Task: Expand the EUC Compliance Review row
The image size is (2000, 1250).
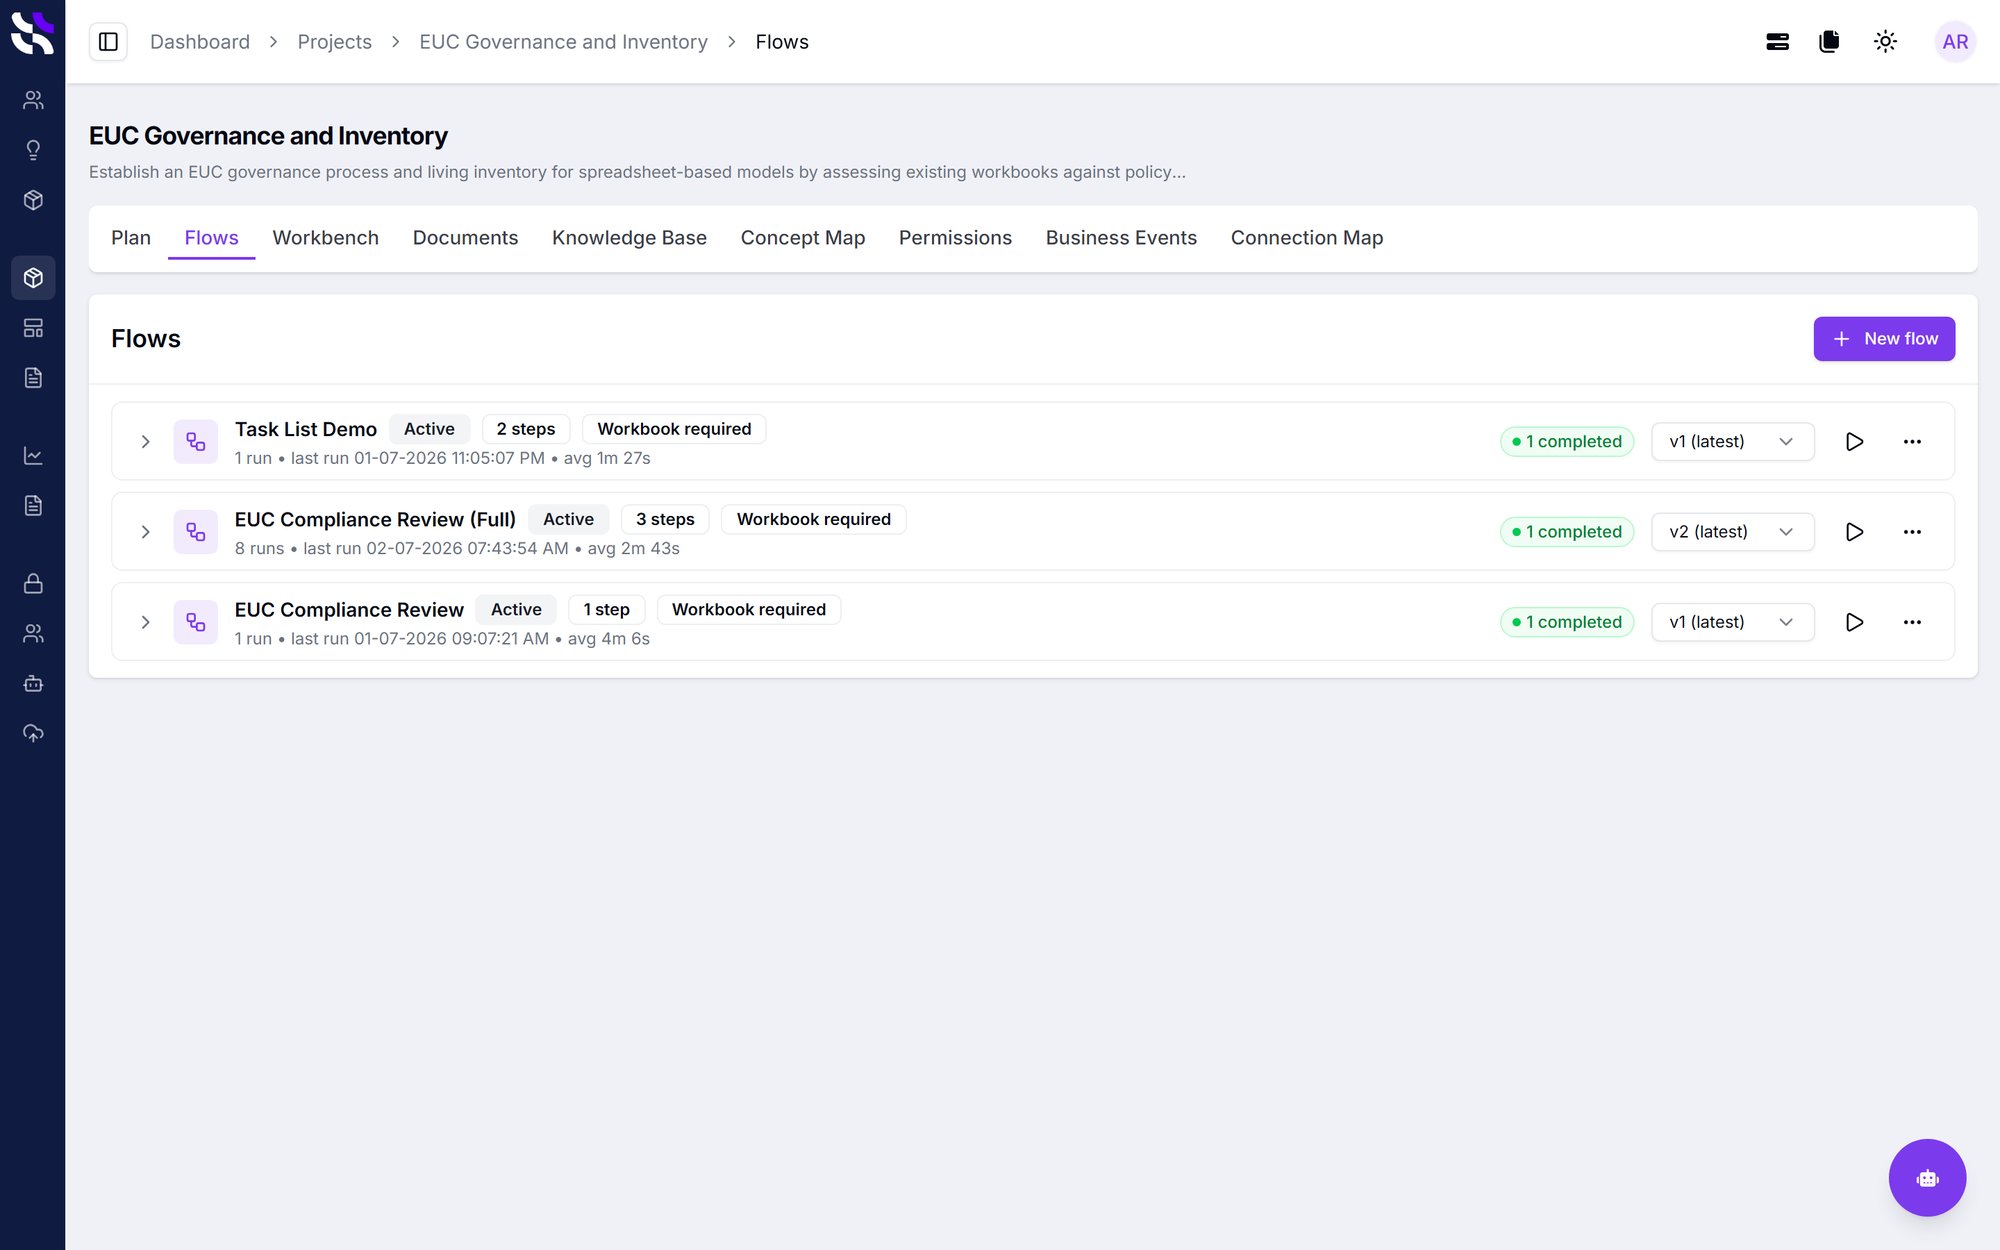Action: click(145, 622)
